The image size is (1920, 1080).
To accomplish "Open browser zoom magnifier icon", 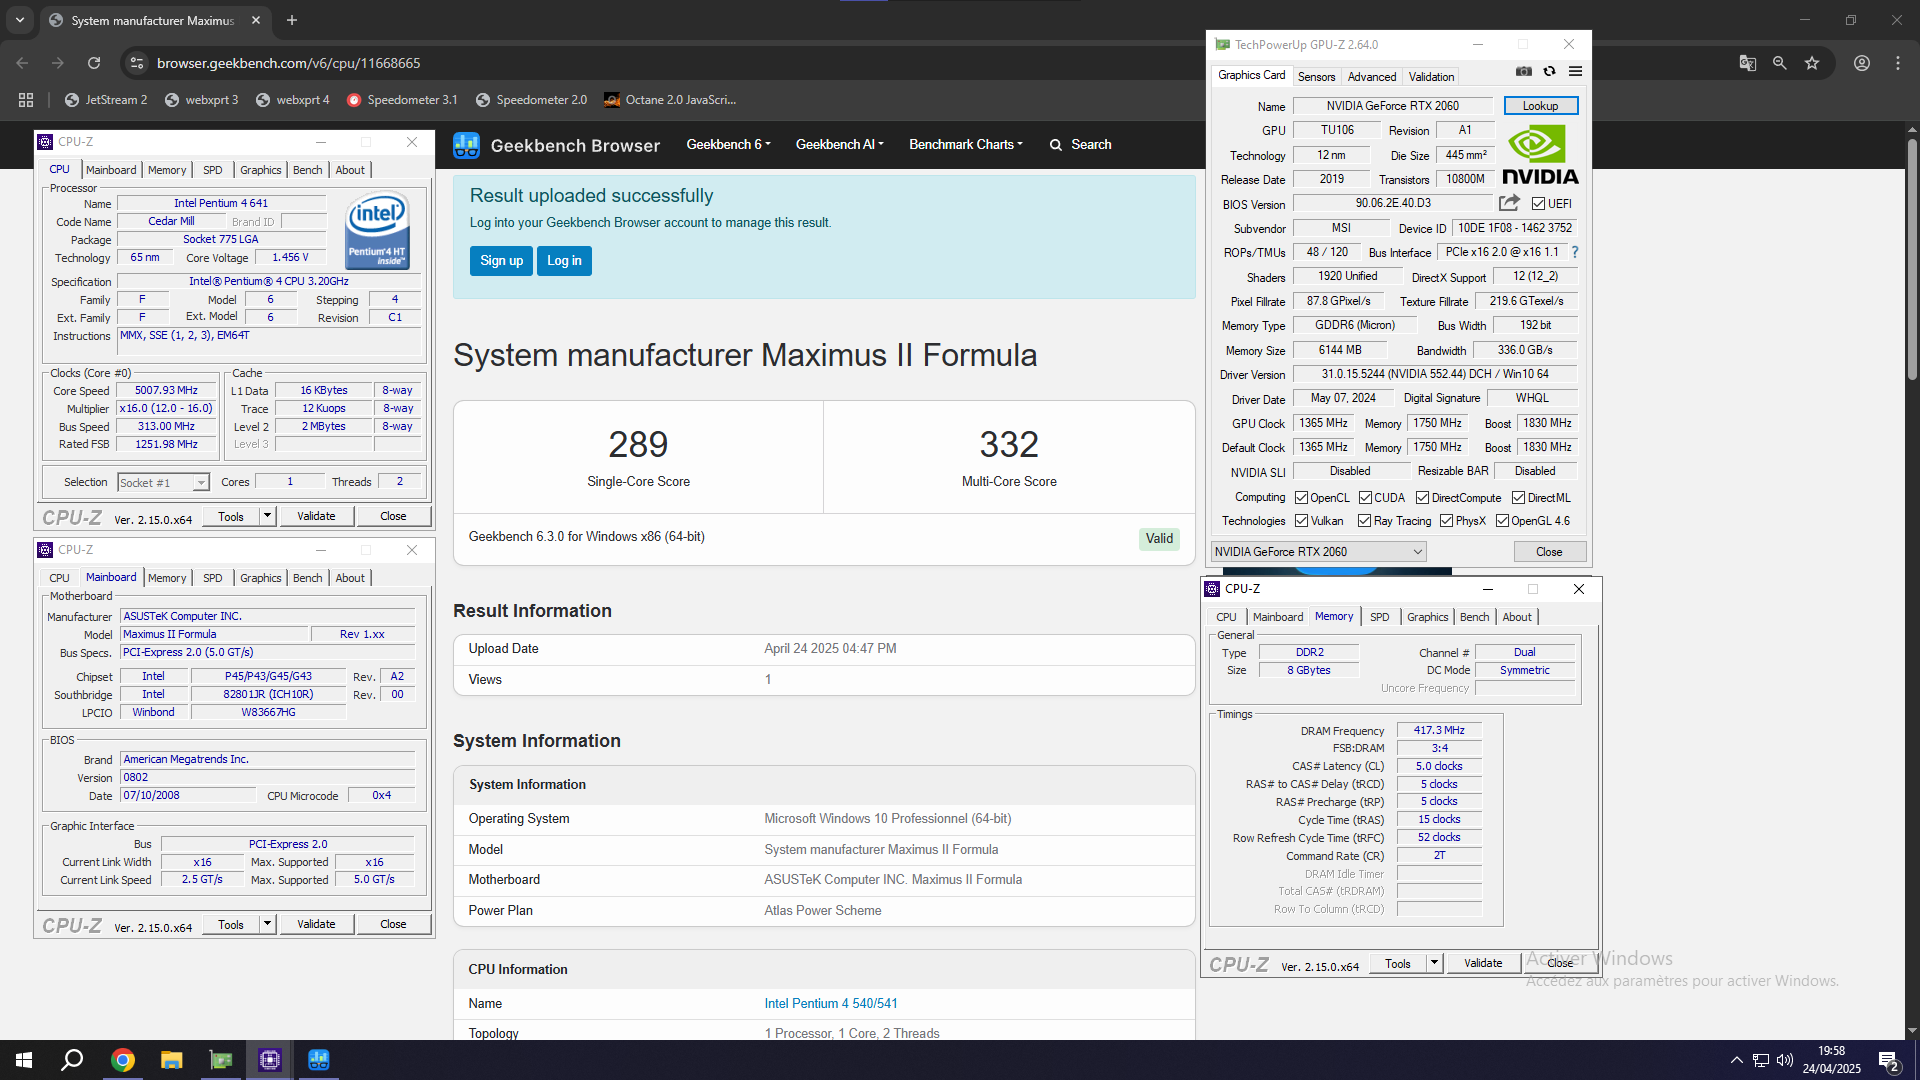I will click(1780, 63).
